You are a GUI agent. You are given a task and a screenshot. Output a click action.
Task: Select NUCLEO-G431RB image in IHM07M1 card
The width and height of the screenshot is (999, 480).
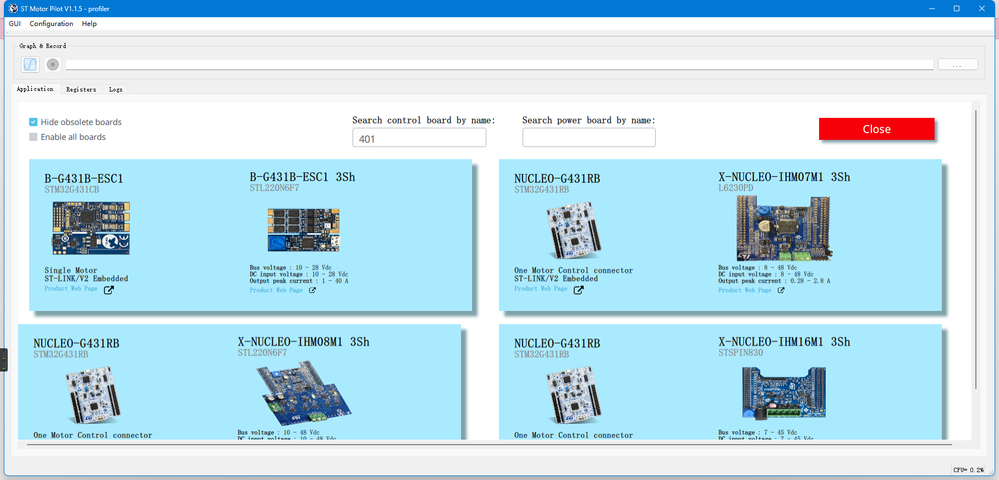click(x=573, y=230)
